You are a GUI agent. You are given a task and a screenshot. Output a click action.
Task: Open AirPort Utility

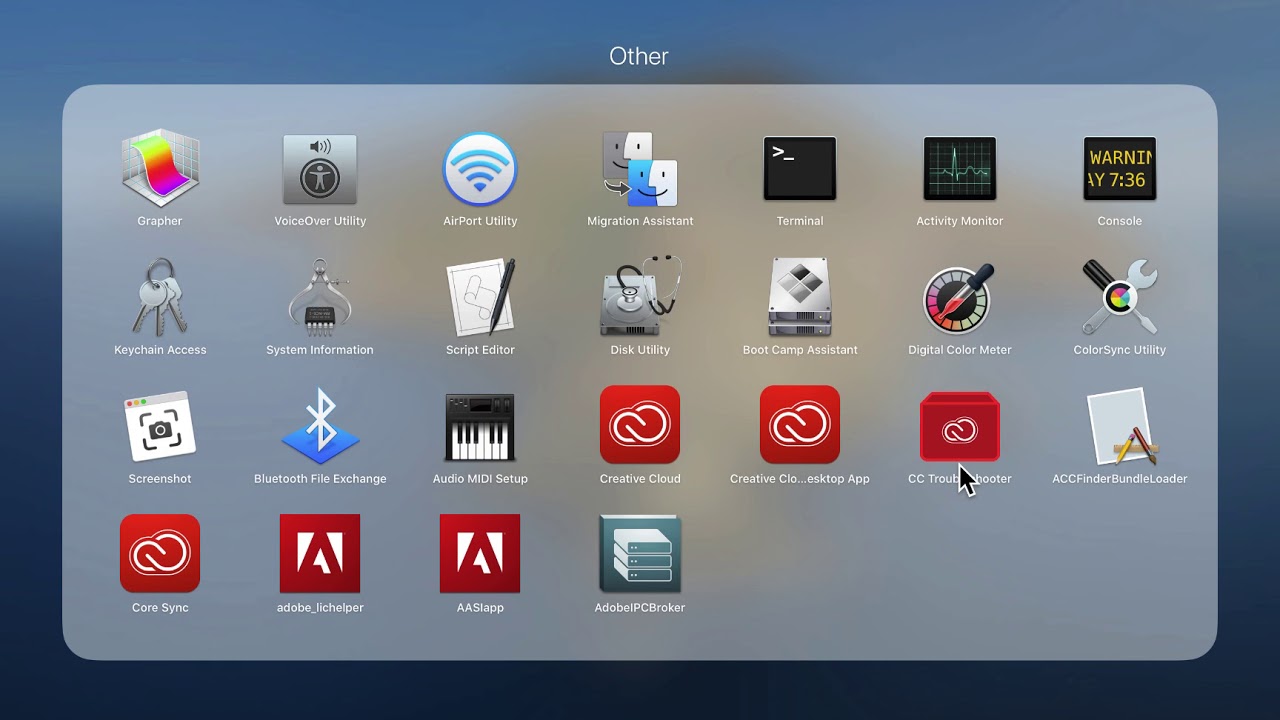coord(480,168)
